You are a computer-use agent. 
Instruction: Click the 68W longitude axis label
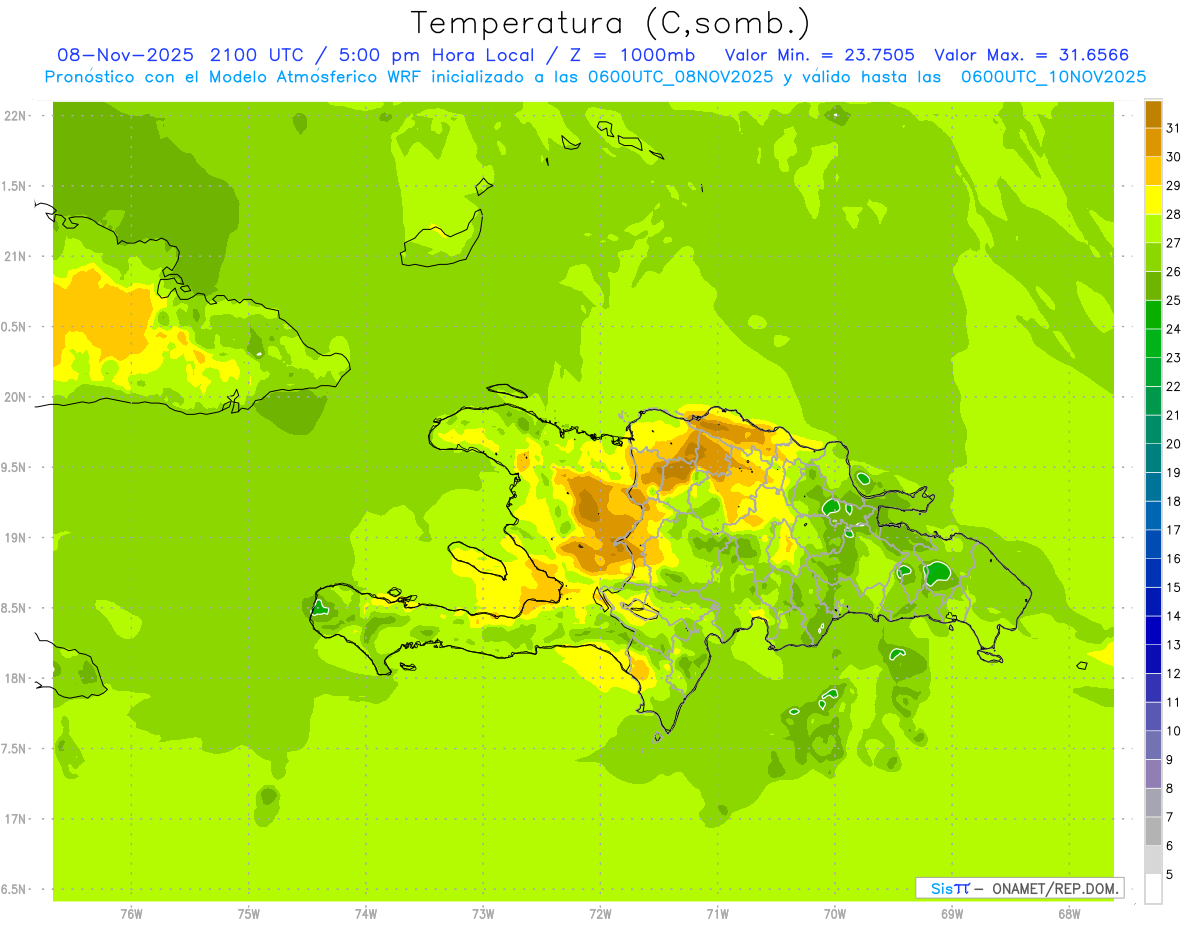(1069, 913)
